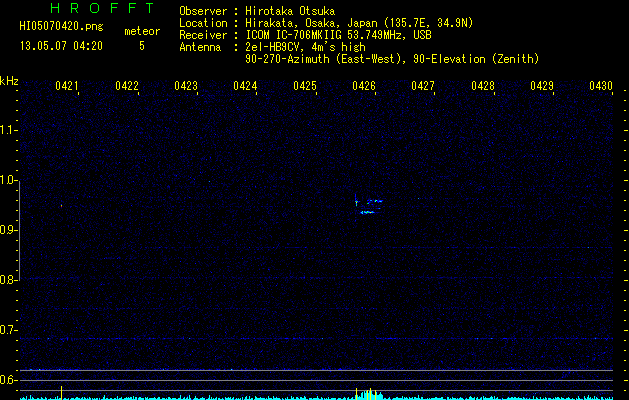
Task: Click the Observer Hirotaka Otsuka line
Action: 257,11
